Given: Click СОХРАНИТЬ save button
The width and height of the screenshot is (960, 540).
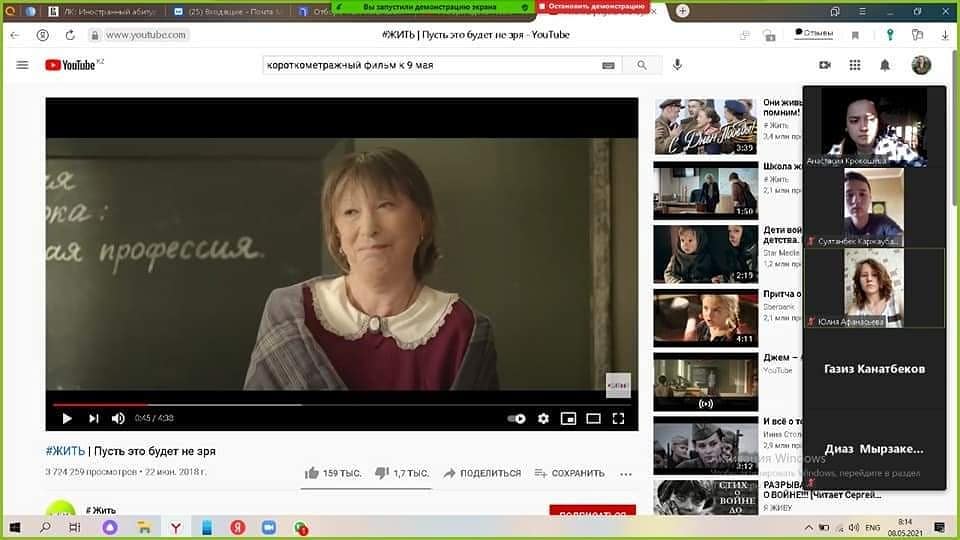Looking at the screenshot, I should (x=569, y=473).
